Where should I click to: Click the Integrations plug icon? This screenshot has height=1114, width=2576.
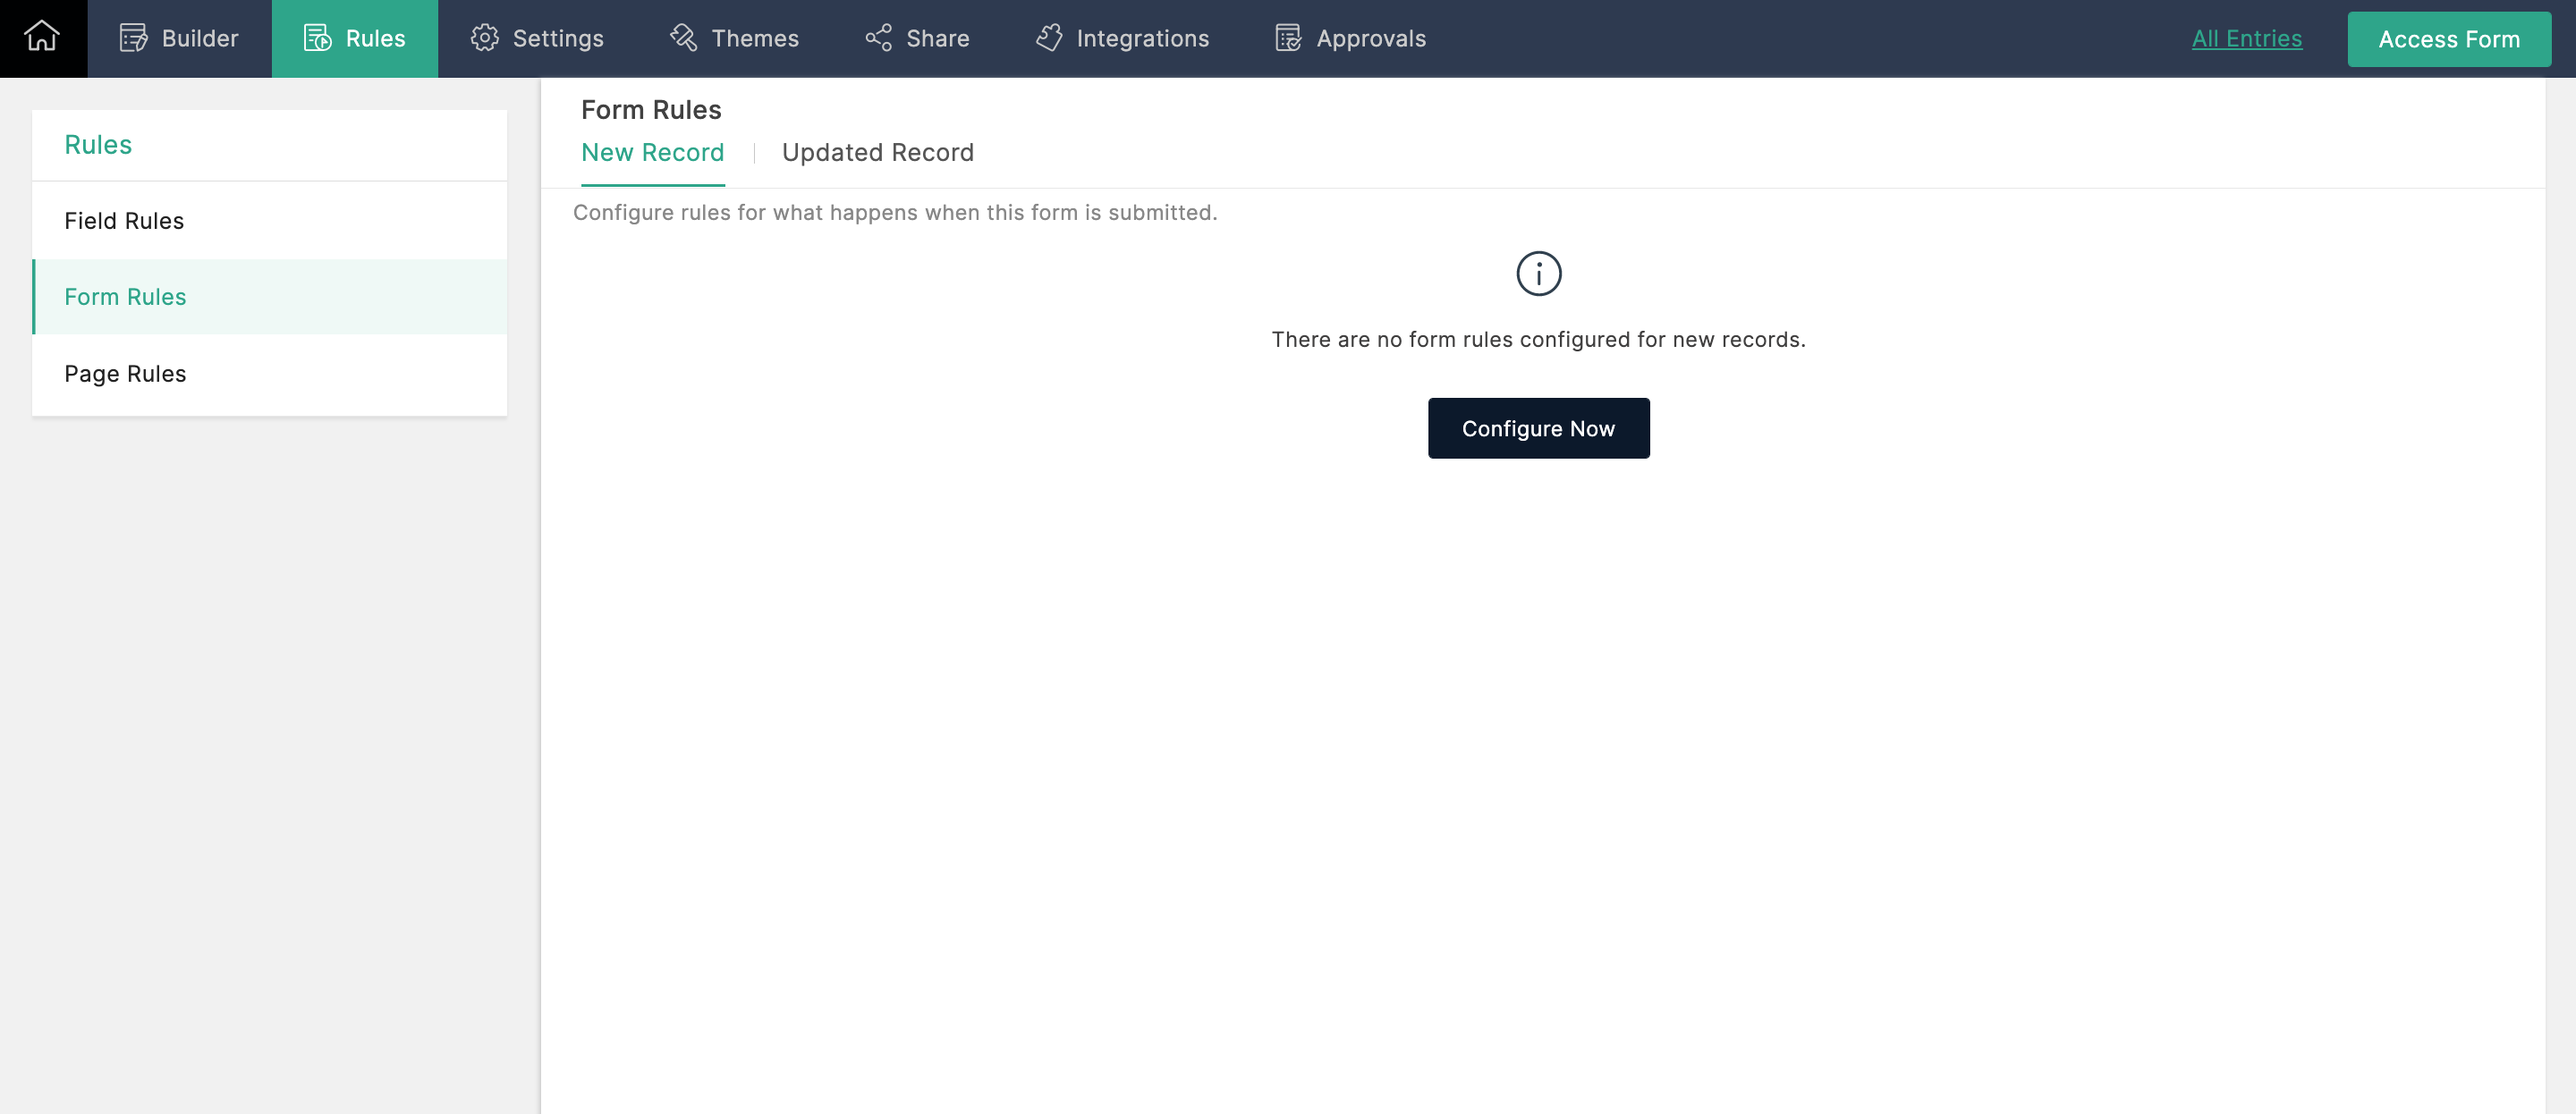pos(1049,38)
